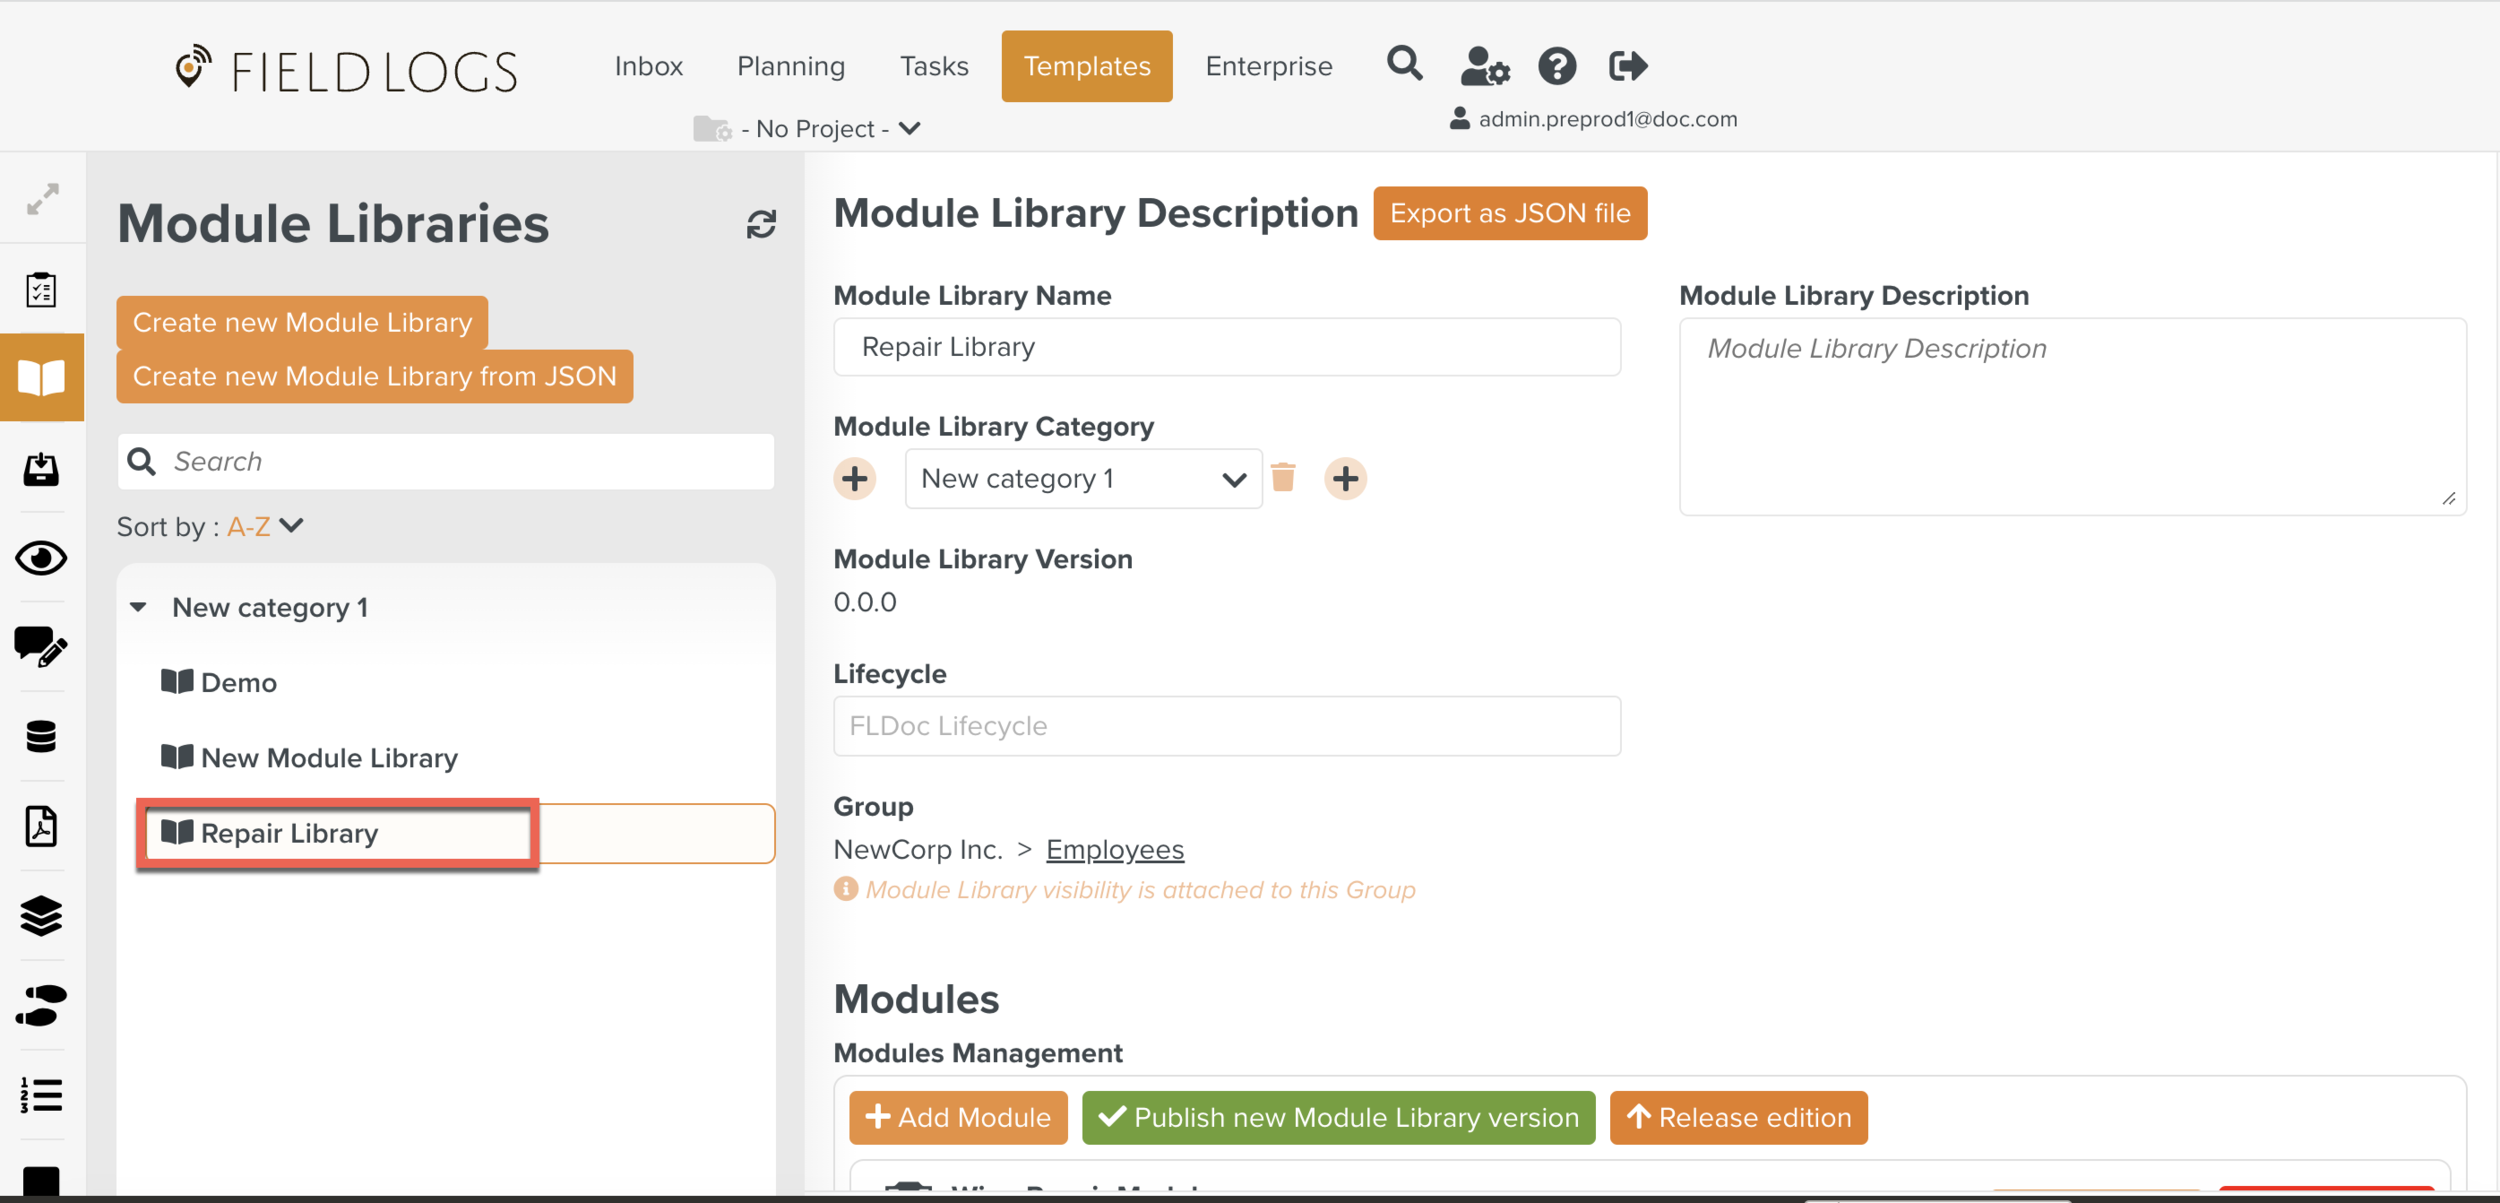Open the Enterprise menu item
2500x1203 pixels.
pyautogui.click(x=1269, y=65)
